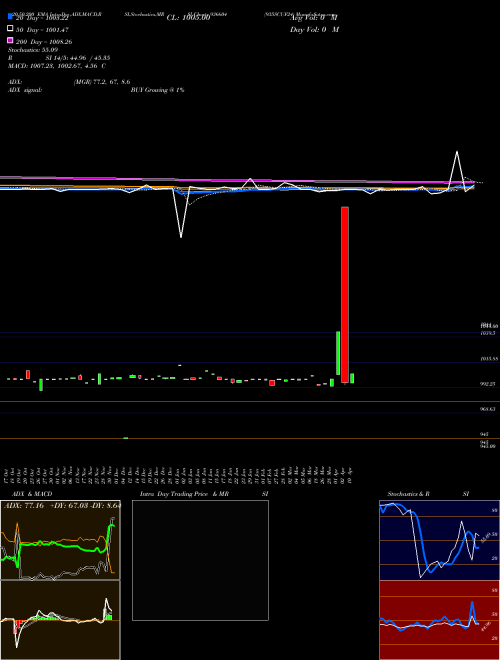Click the '968.63' price axis label

coord(489,409)
